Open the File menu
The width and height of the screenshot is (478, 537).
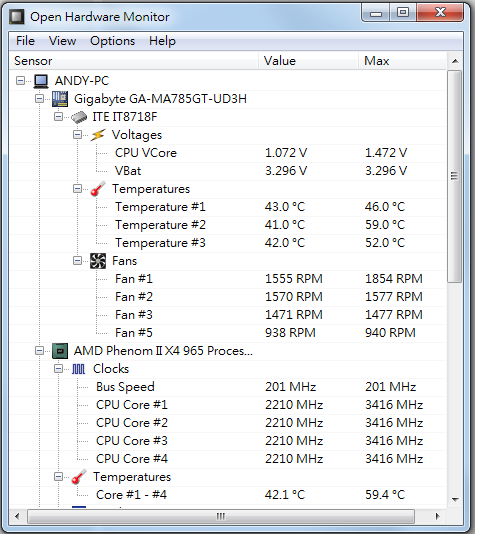(25, 41)
